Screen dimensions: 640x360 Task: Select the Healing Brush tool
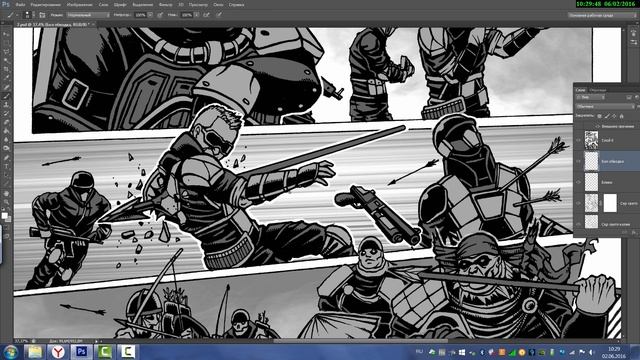click(x=7, y=87)
